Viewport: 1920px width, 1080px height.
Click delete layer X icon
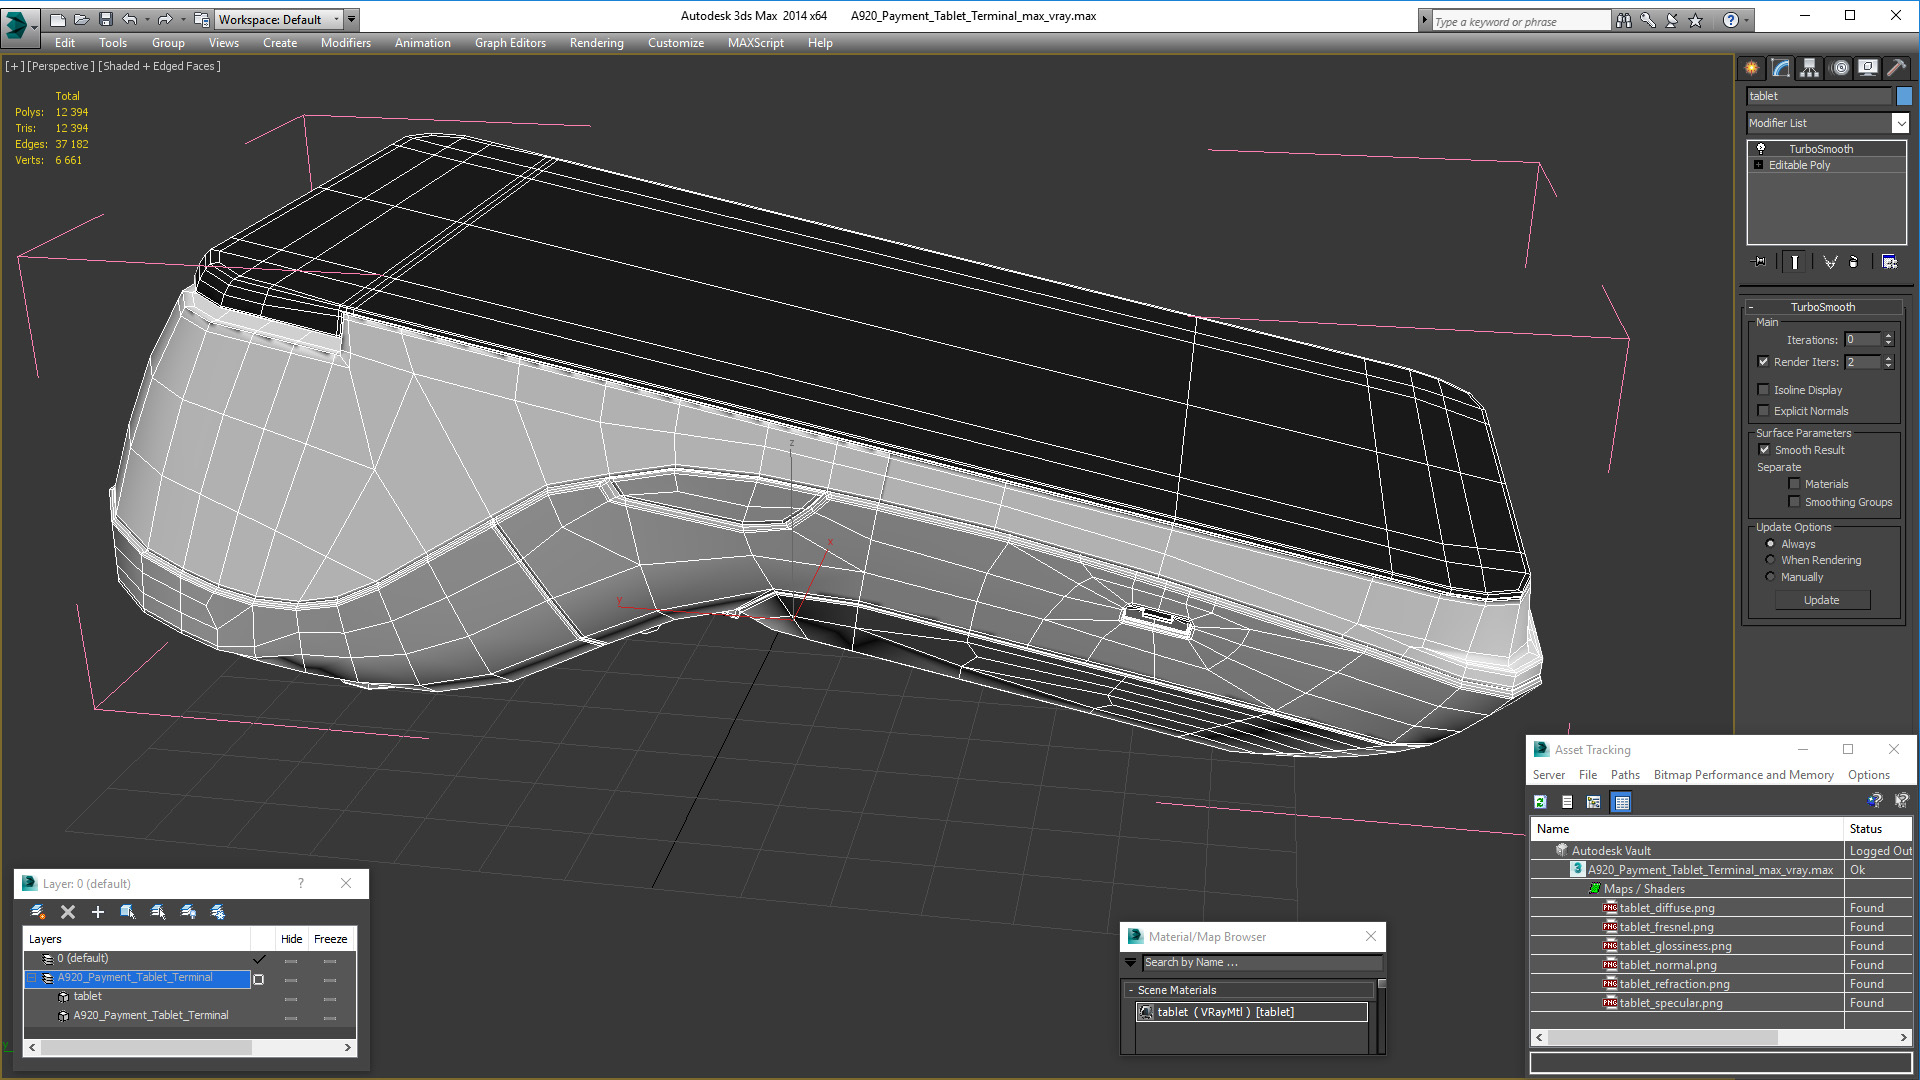68,912
